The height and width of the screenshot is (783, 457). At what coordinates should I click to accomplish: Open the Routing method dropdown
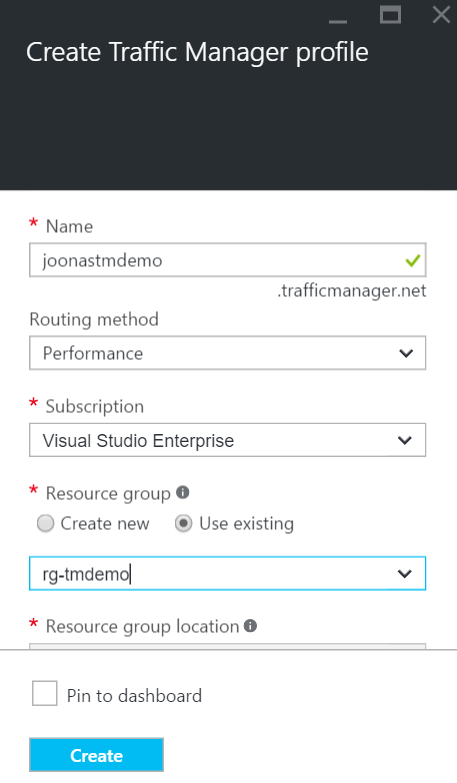227,353
